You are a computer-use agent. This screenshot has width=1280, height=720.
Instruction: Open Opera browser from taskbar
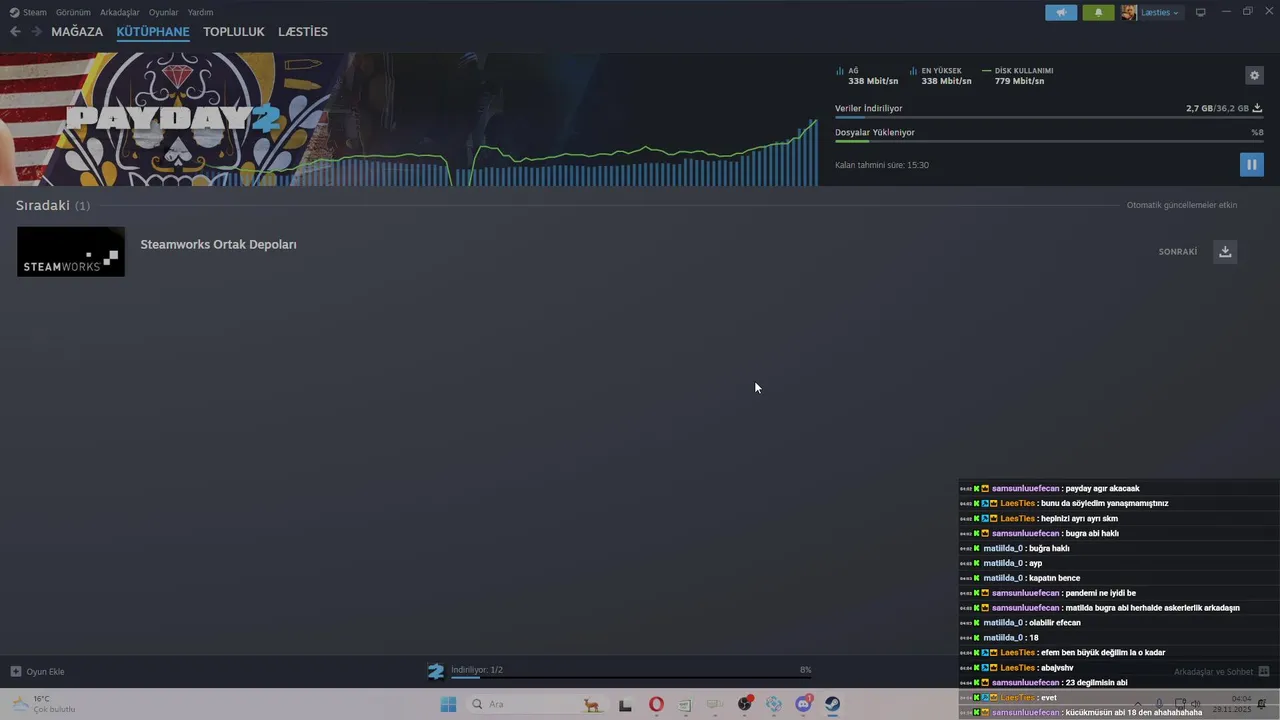pyautogui.click(x=656, y=704)
